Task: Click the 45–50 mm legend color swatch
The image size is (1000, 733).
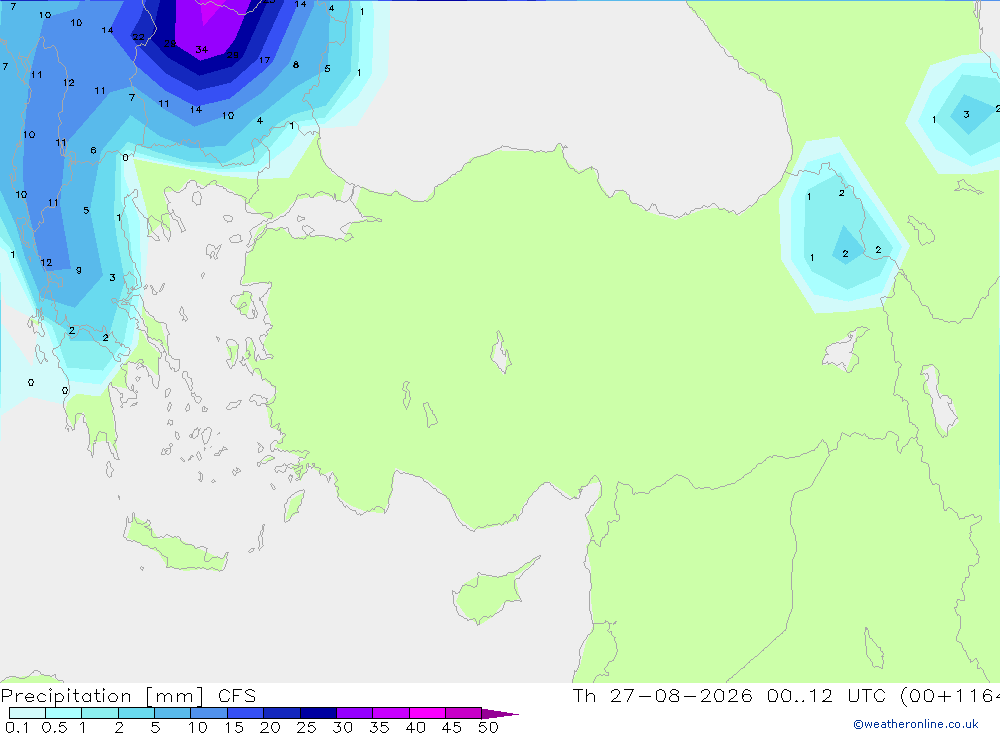Action: pyautogui.click(x=463, y=713)
